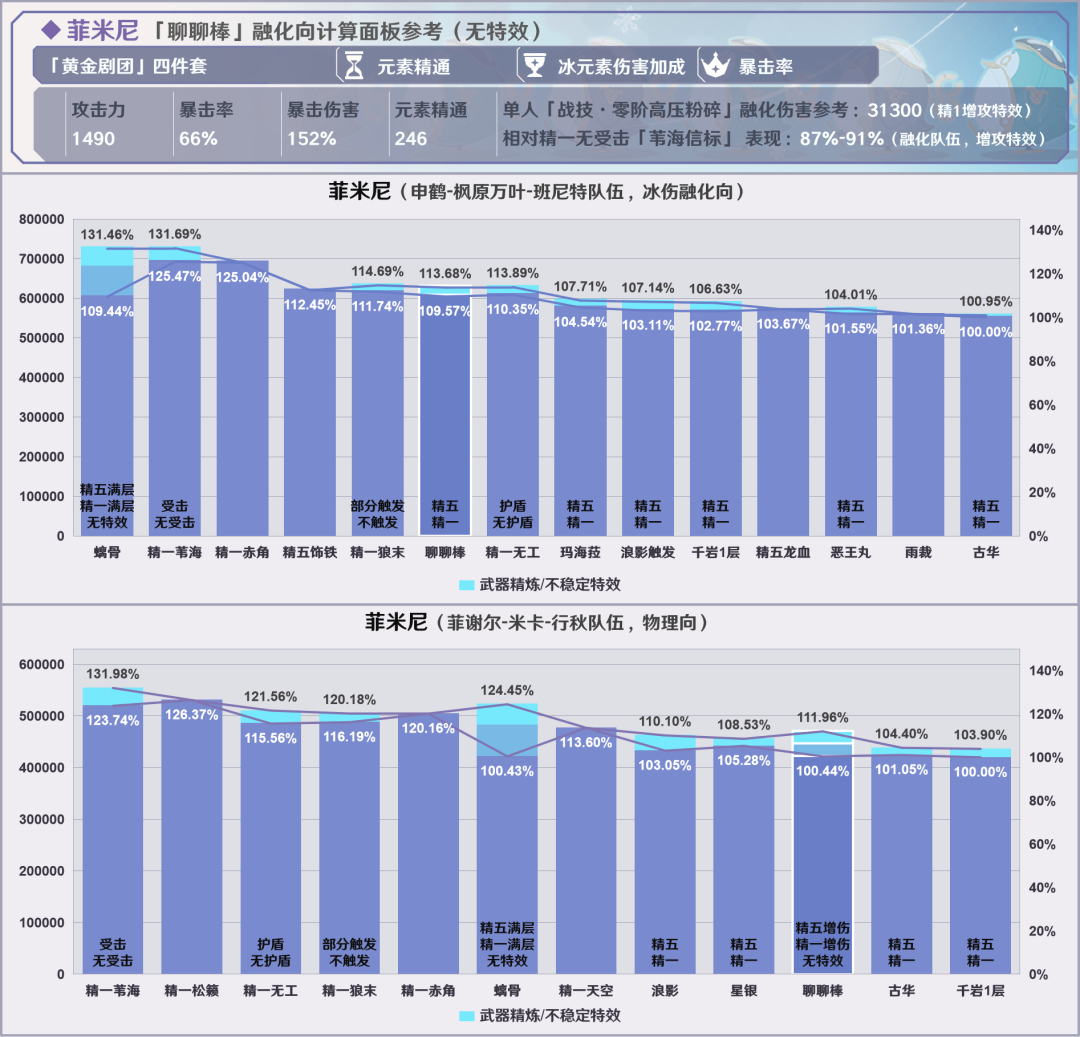The height and width of the screenshot is (1037, 1080).
Task: Open the 申鹤-枫原万叶-班尼特队伍 melt chart title
Action: tap(540, 191)
